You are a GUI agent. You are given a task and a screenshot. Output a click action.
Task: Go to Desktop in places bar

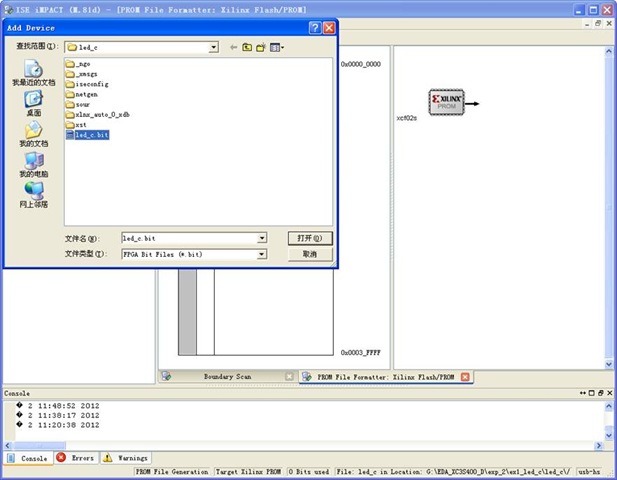pyautogui.click(x=33, y=103)
